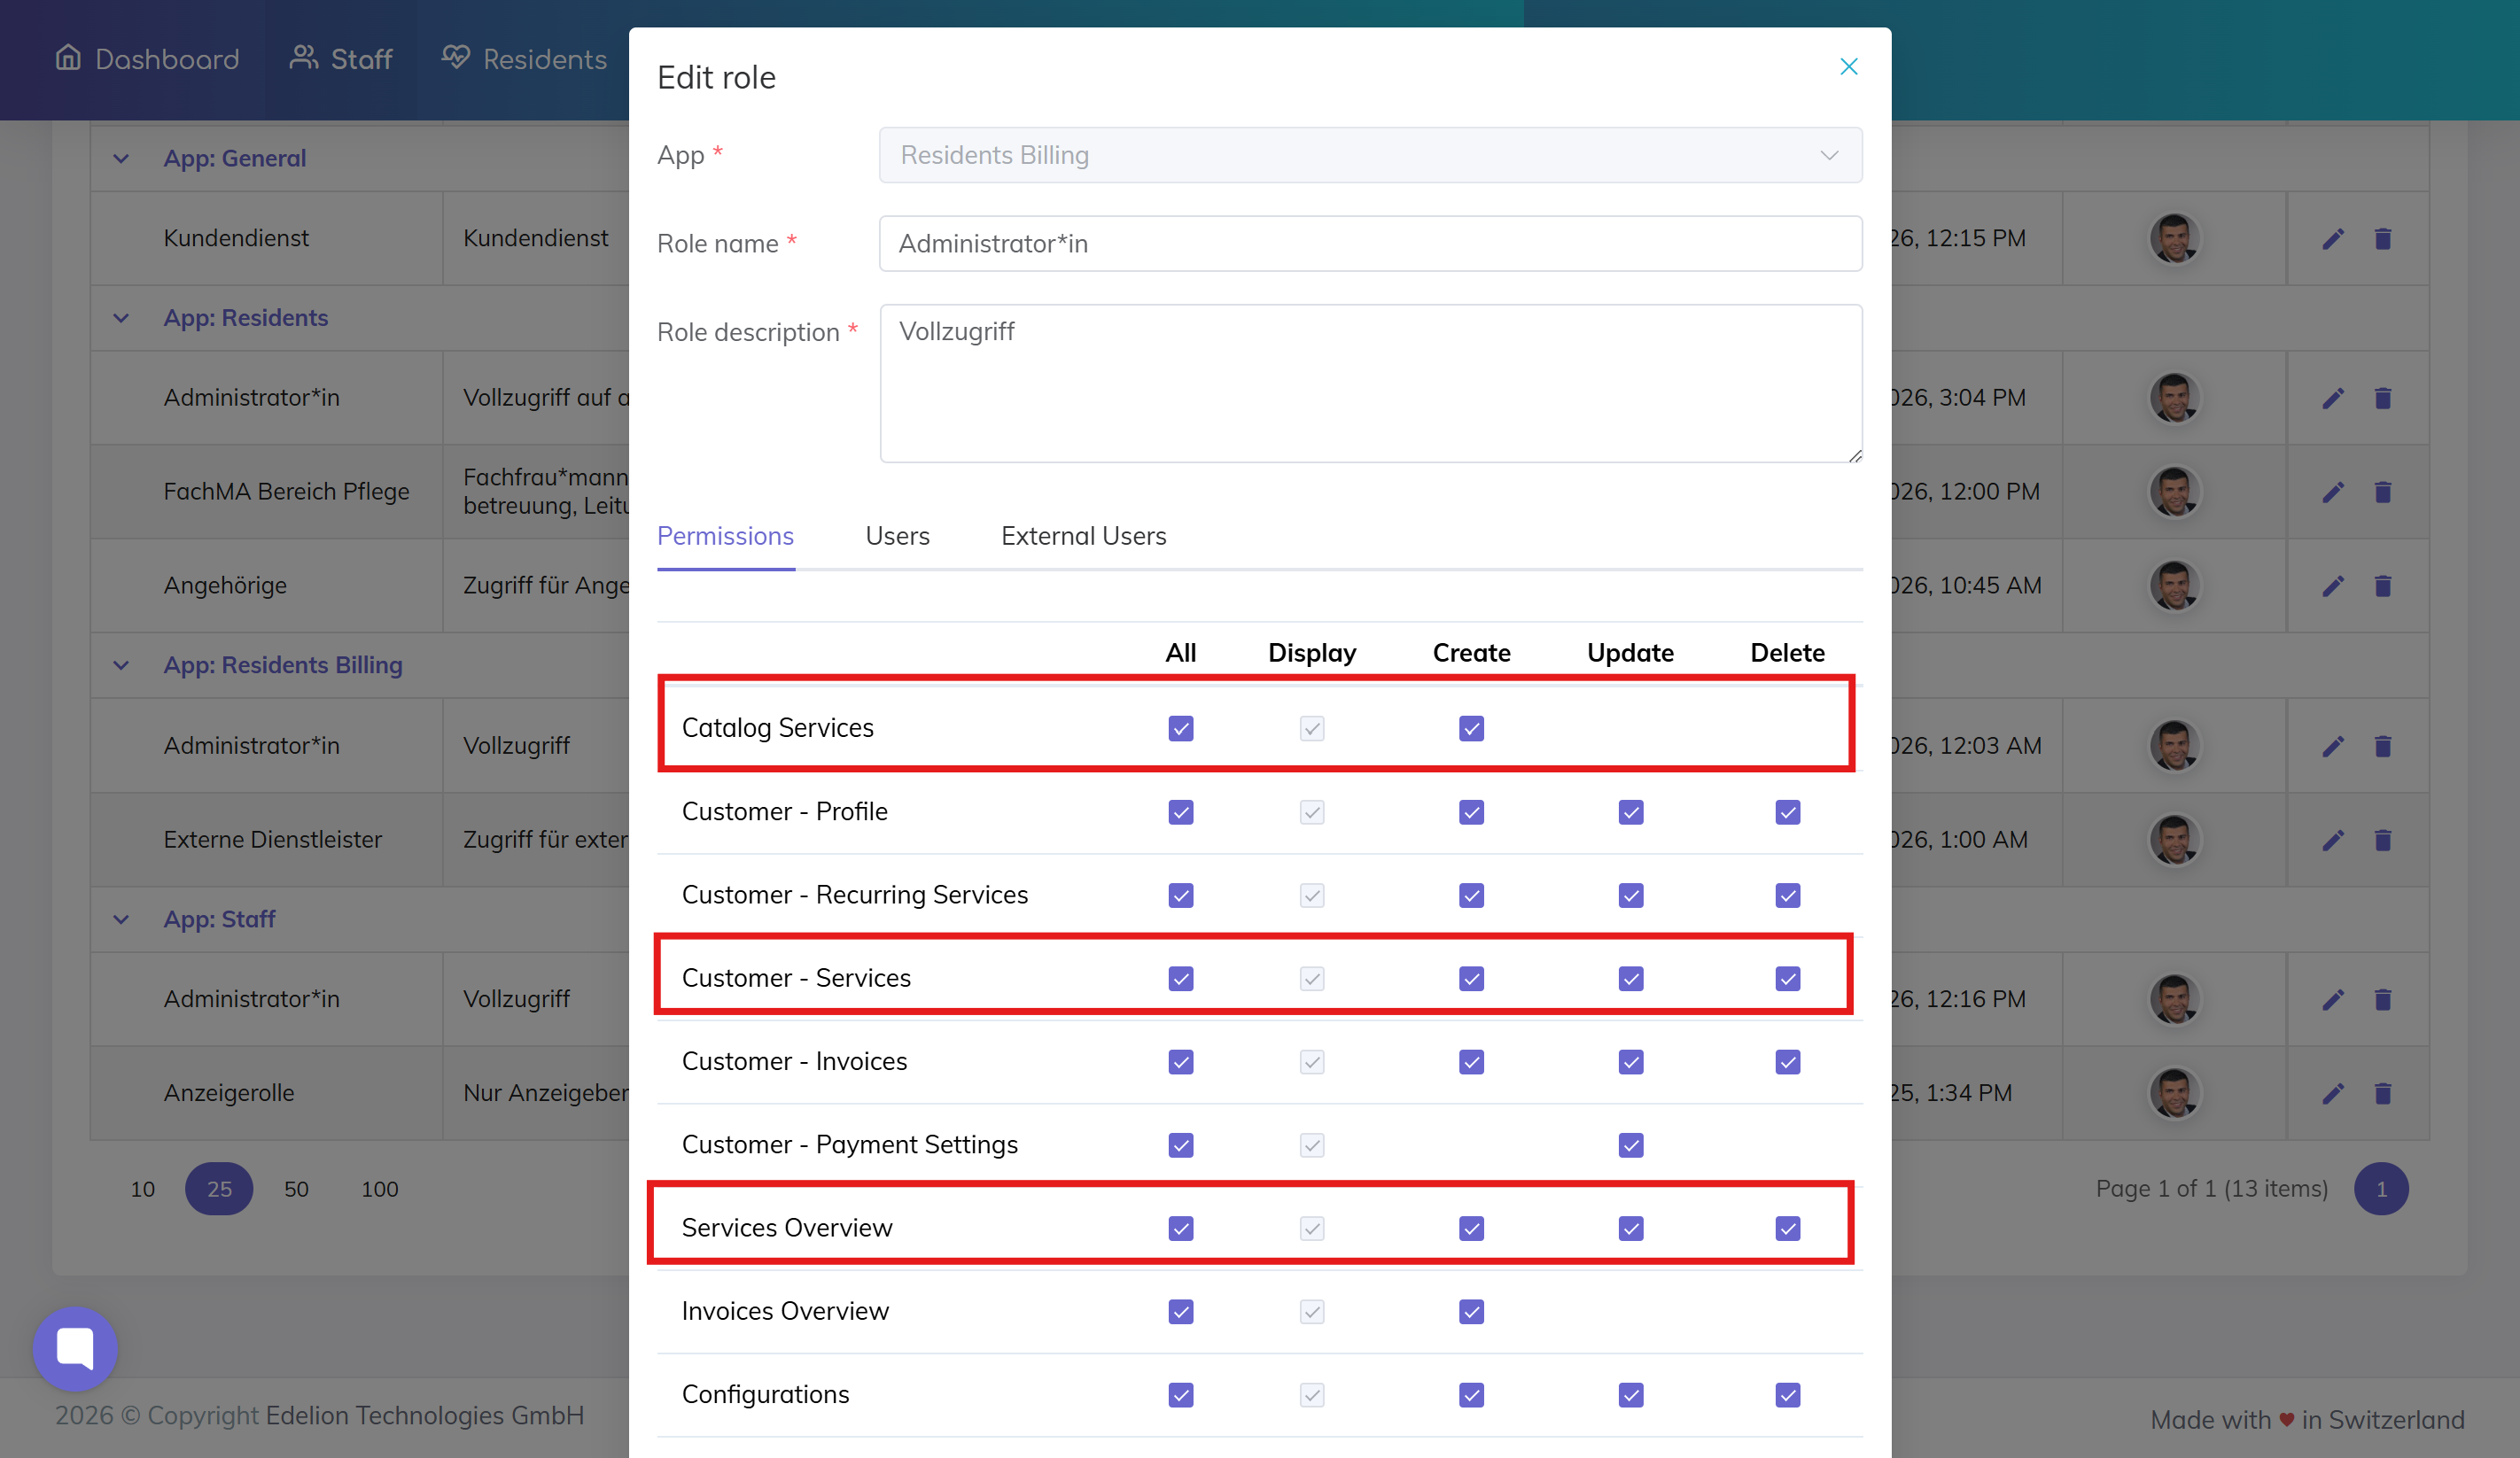Click the Role name input field

coord(1370,244)
